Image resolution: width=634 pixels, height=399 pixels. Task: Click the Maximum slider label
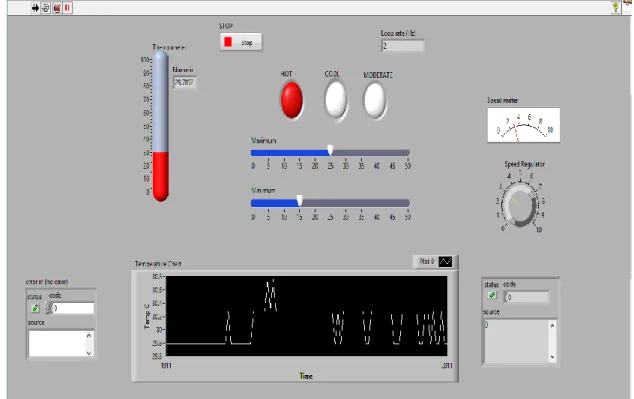click(263, 140)
